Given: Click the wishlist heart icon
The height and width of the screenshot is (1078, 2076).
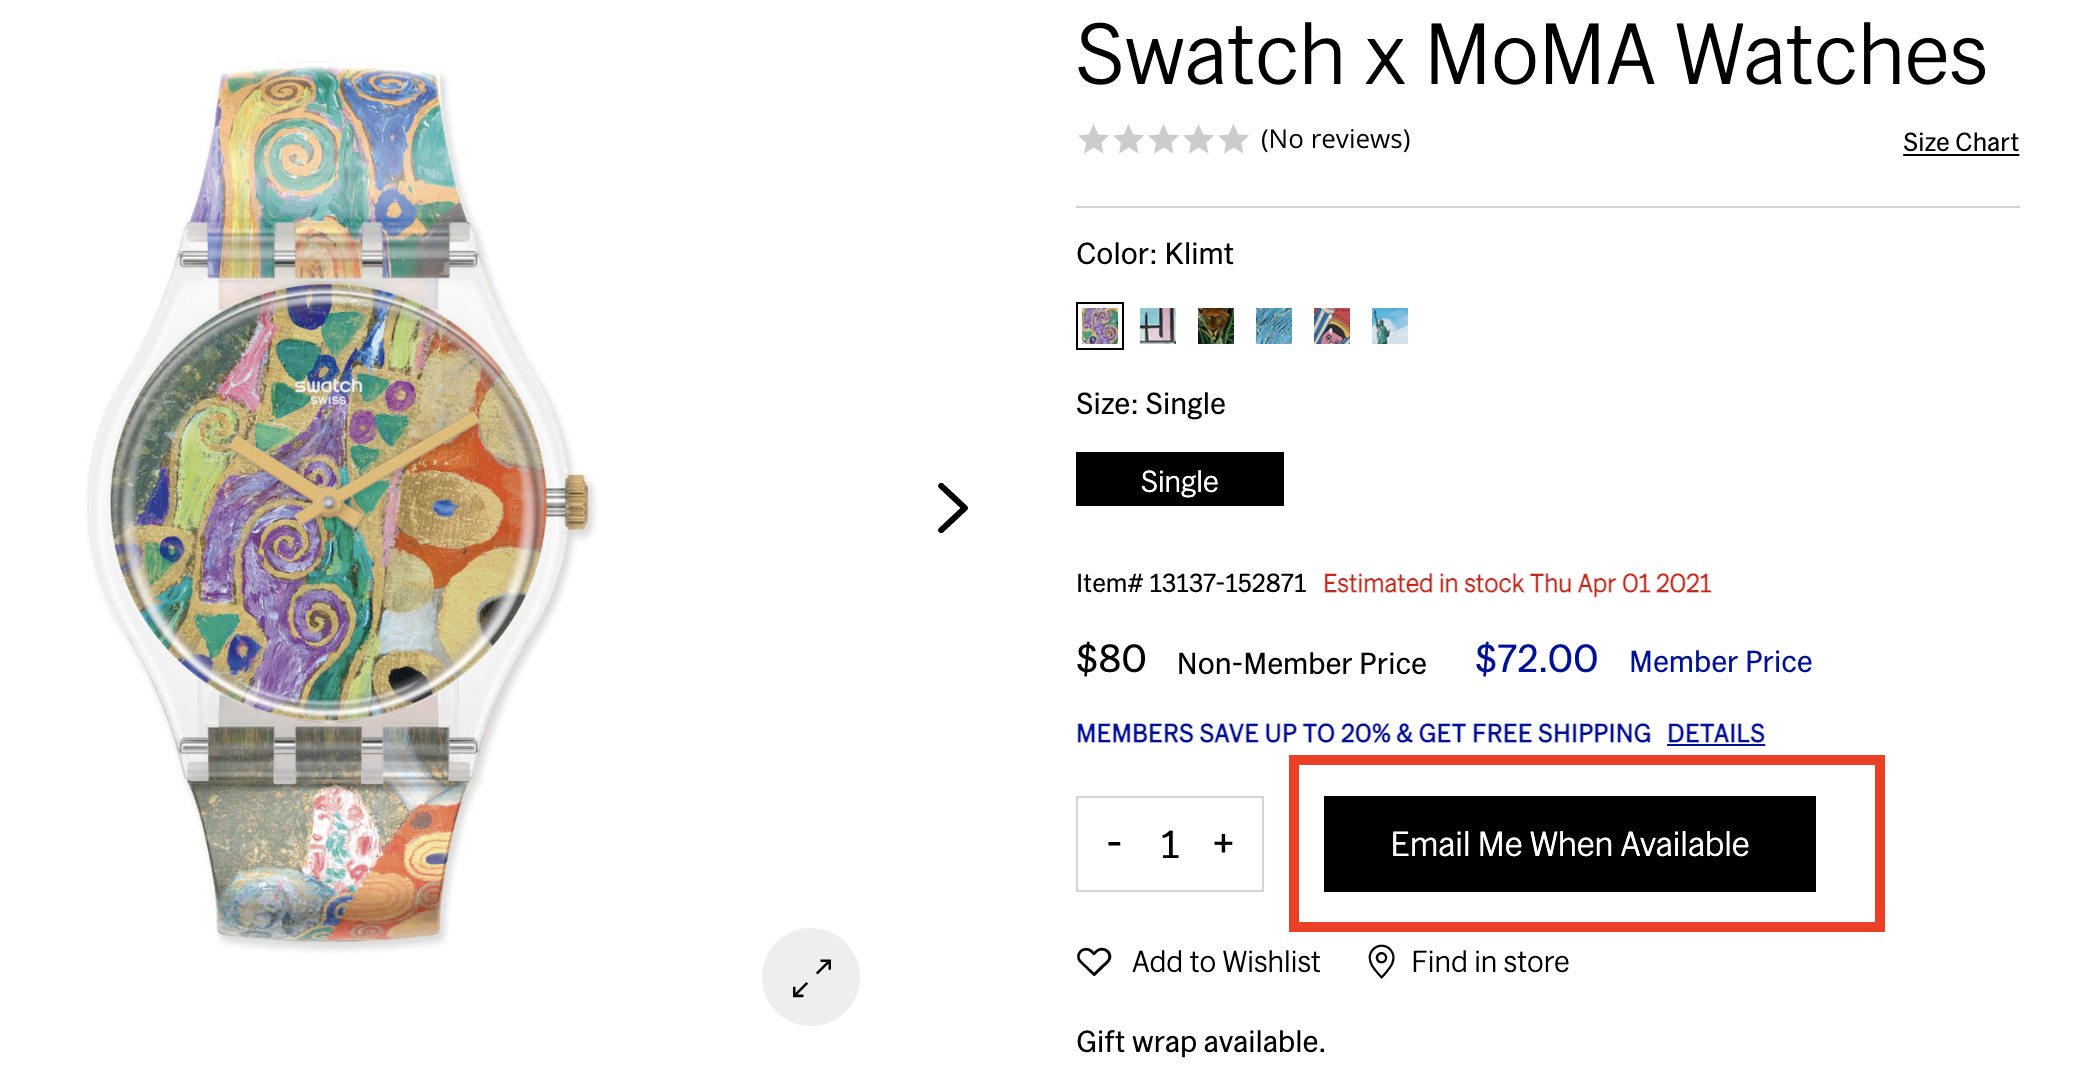Looking at the screenshot, I should click(x=1094, y=962).
